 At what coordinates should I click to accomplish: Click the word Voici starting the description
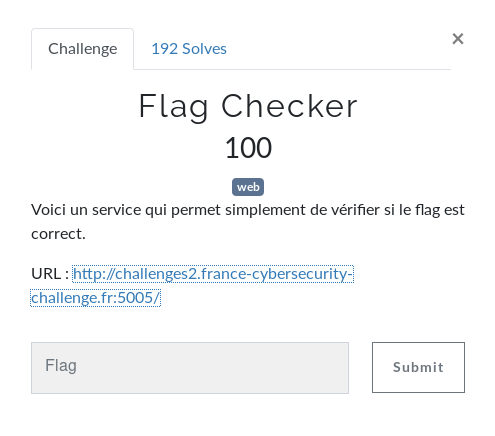48,210
